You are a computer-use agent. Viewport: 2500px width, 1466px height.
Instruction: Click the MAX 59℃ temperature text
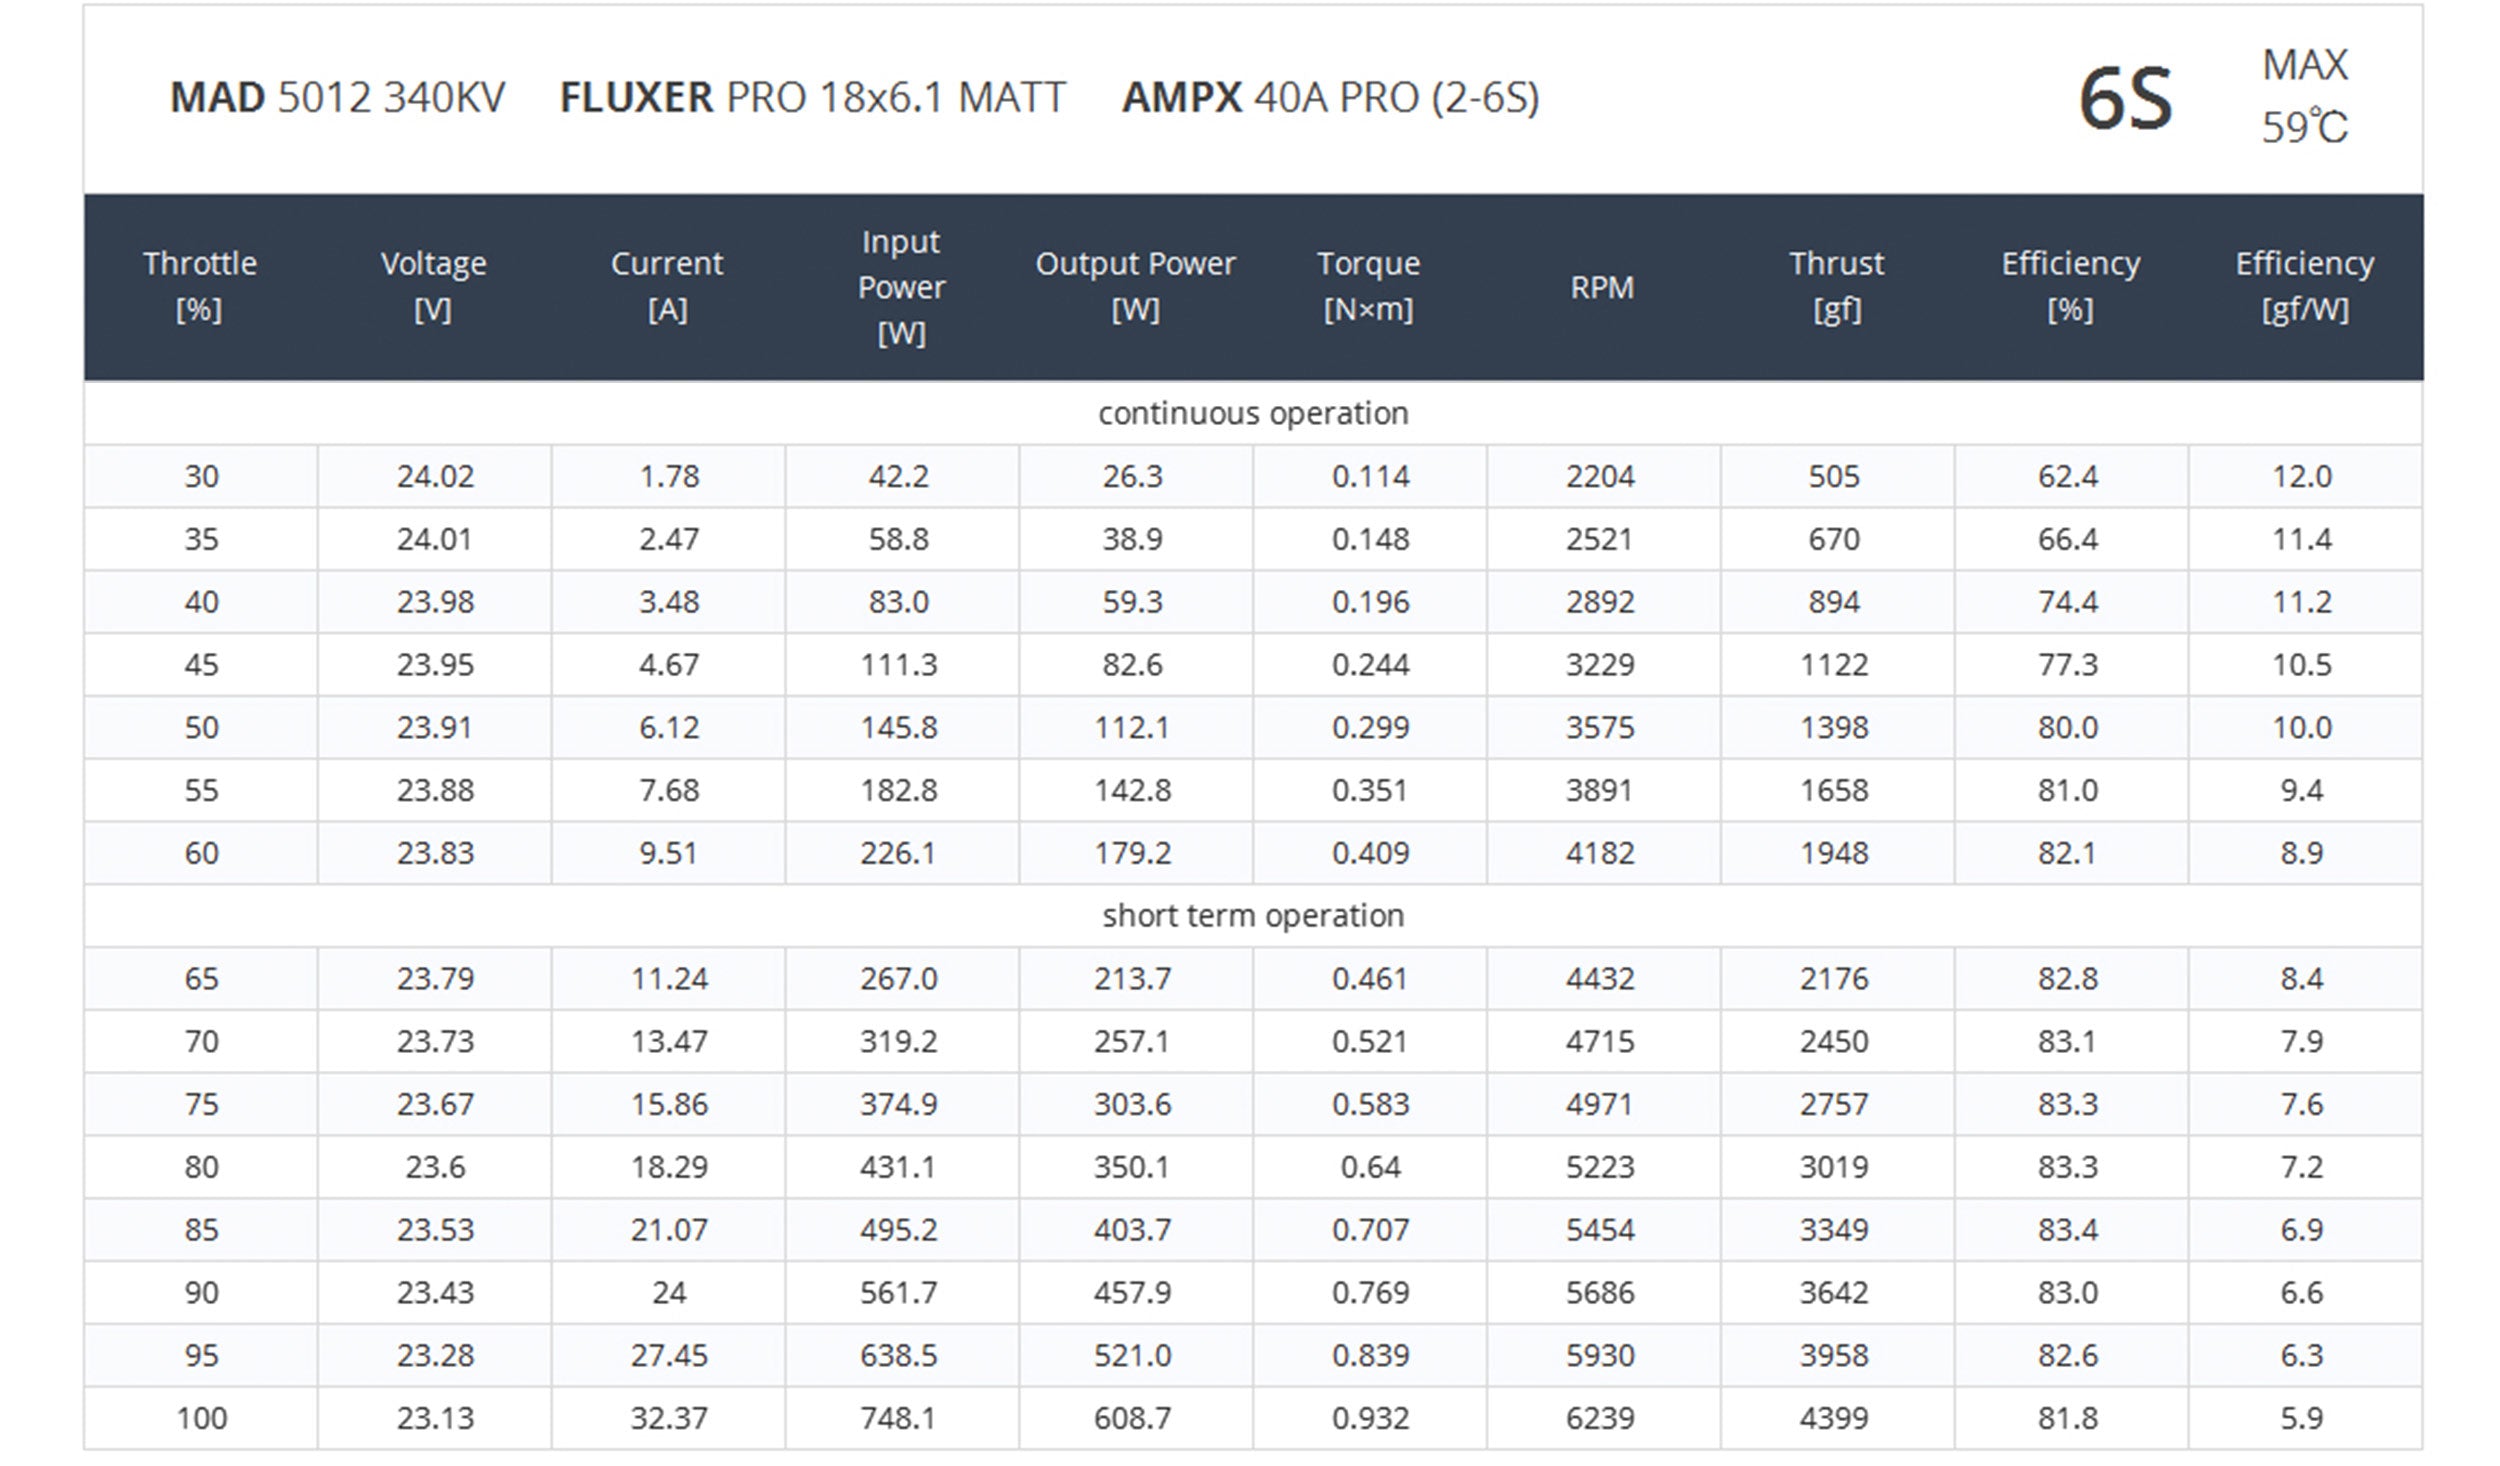(x=2304, y=97)
